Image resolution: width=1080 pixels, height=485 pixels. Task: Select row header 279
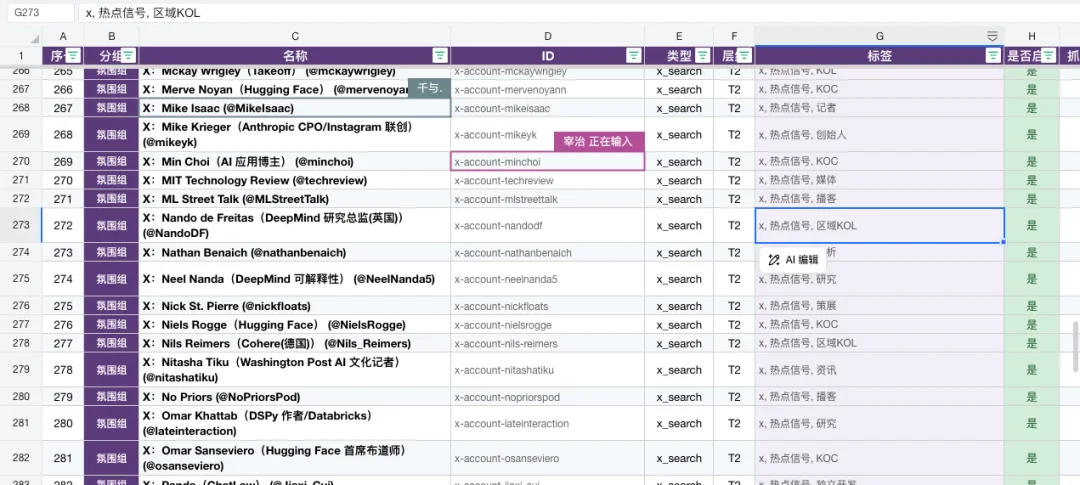[21, 370]
